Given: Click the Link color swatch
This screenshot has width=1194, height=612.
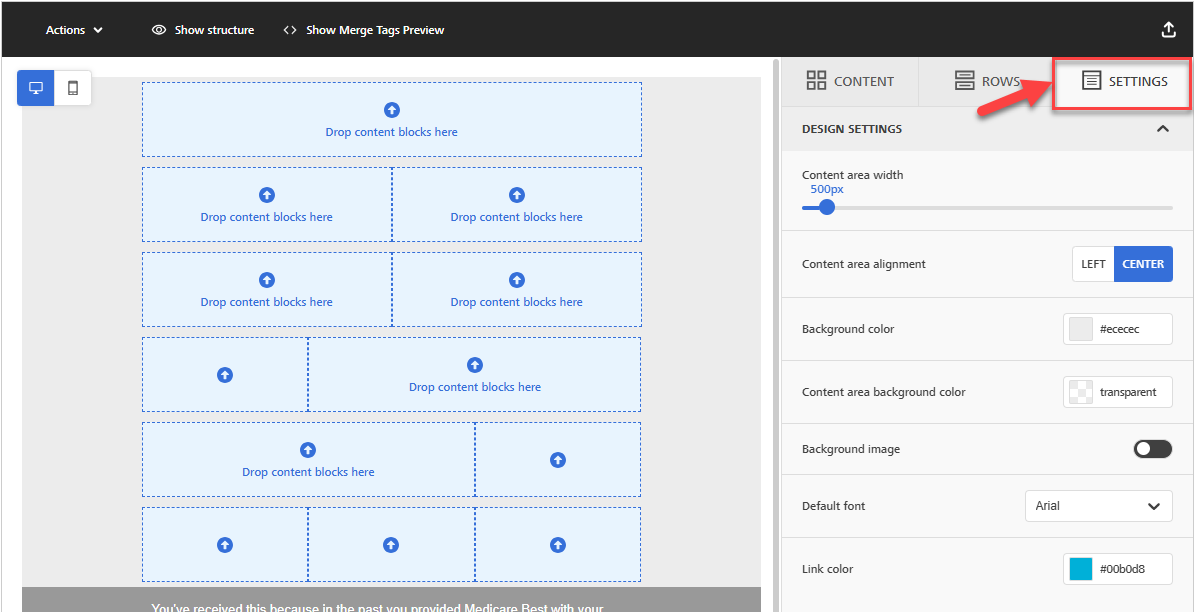Looking at the screenshot, I should coord(1081,568).
